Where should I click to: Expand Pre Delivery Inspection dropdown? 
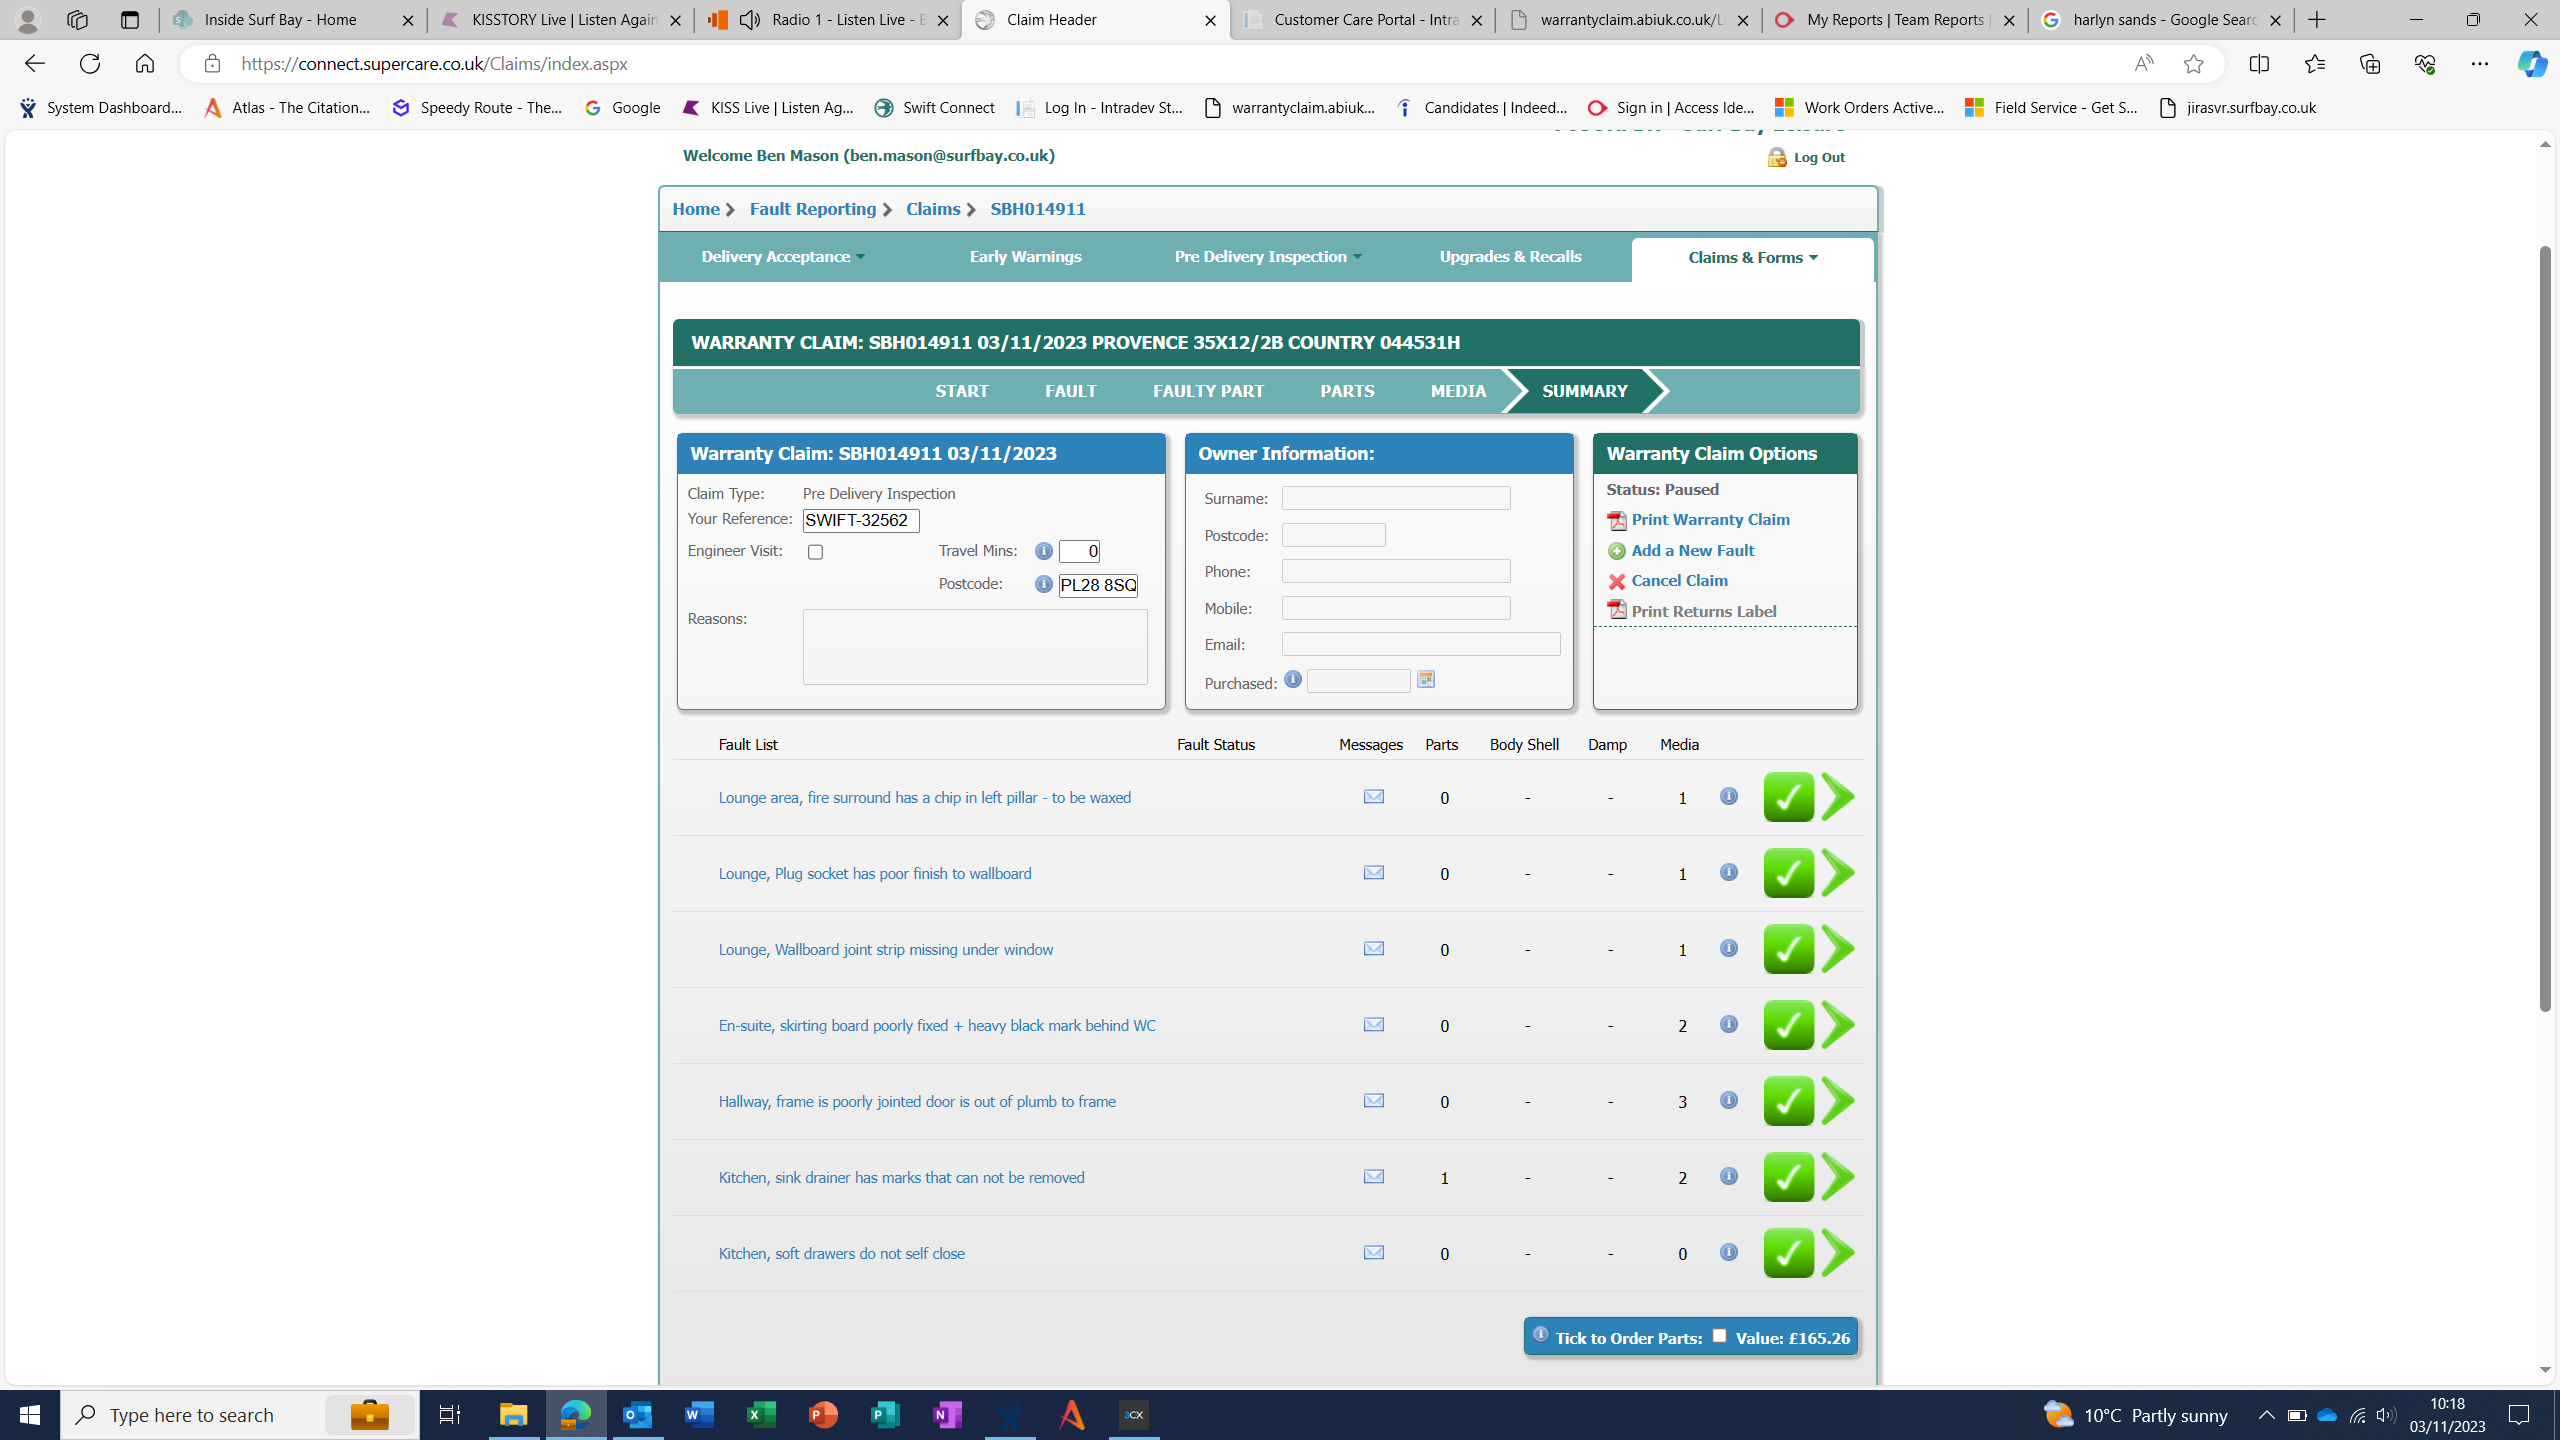point(1267,257)
